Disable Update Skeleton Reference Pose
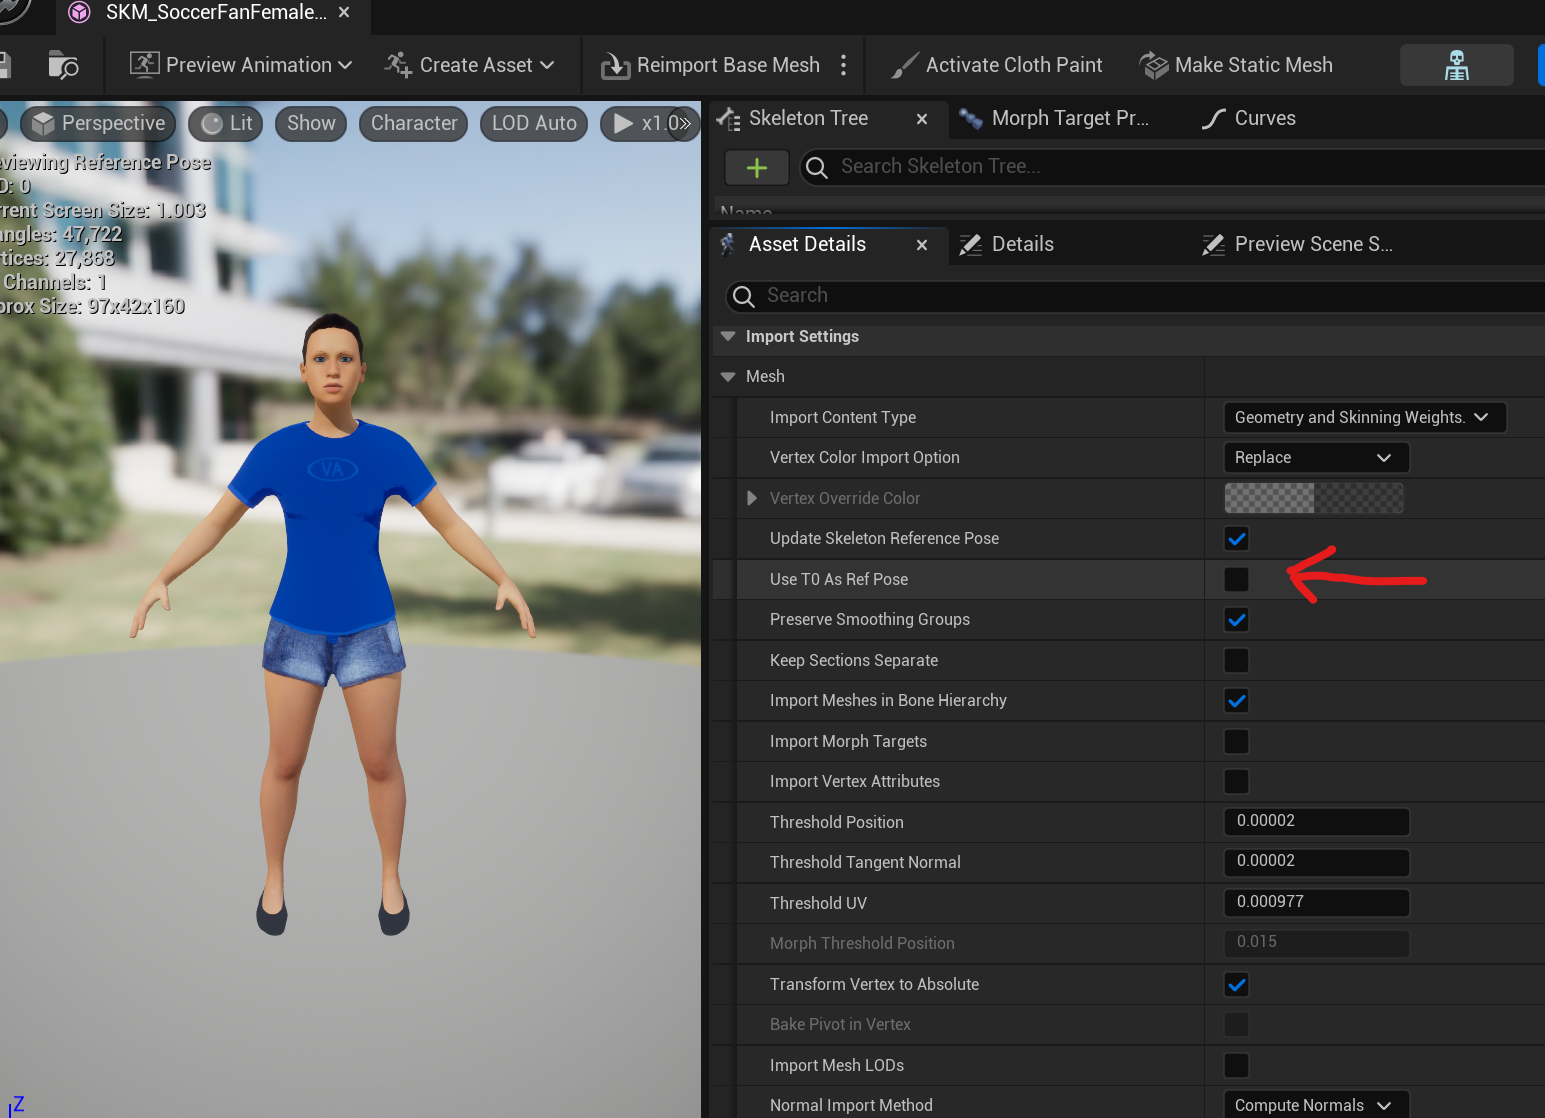1545x1118 pixels. tap(1236, 538)
